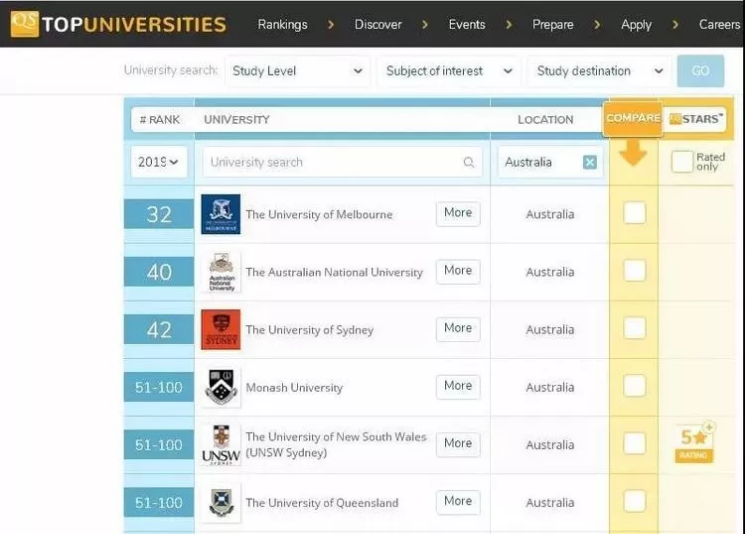The height and width of the screenshot is (534, 745).
Task: Click the University of Sydney logo
Action: tap(221, 329)
